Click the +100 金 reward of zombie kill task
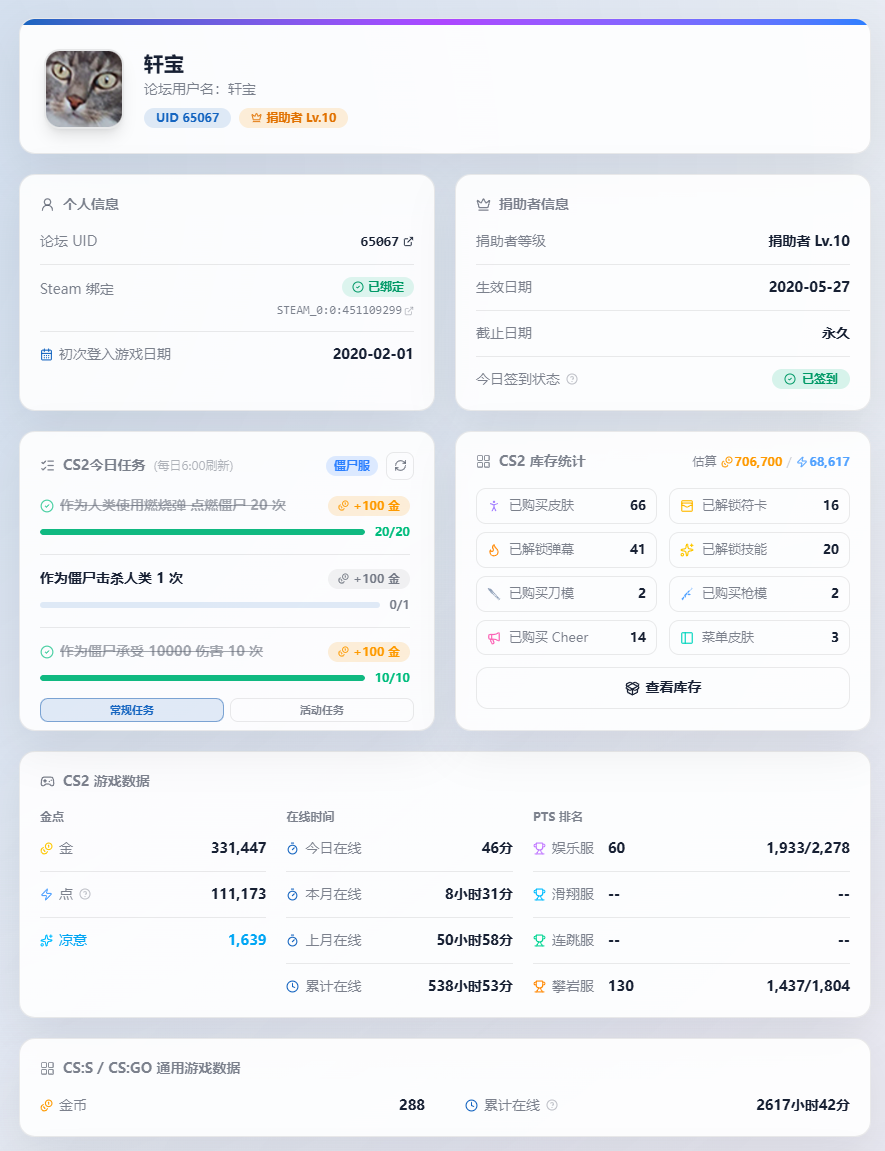 tap(369, 579)
